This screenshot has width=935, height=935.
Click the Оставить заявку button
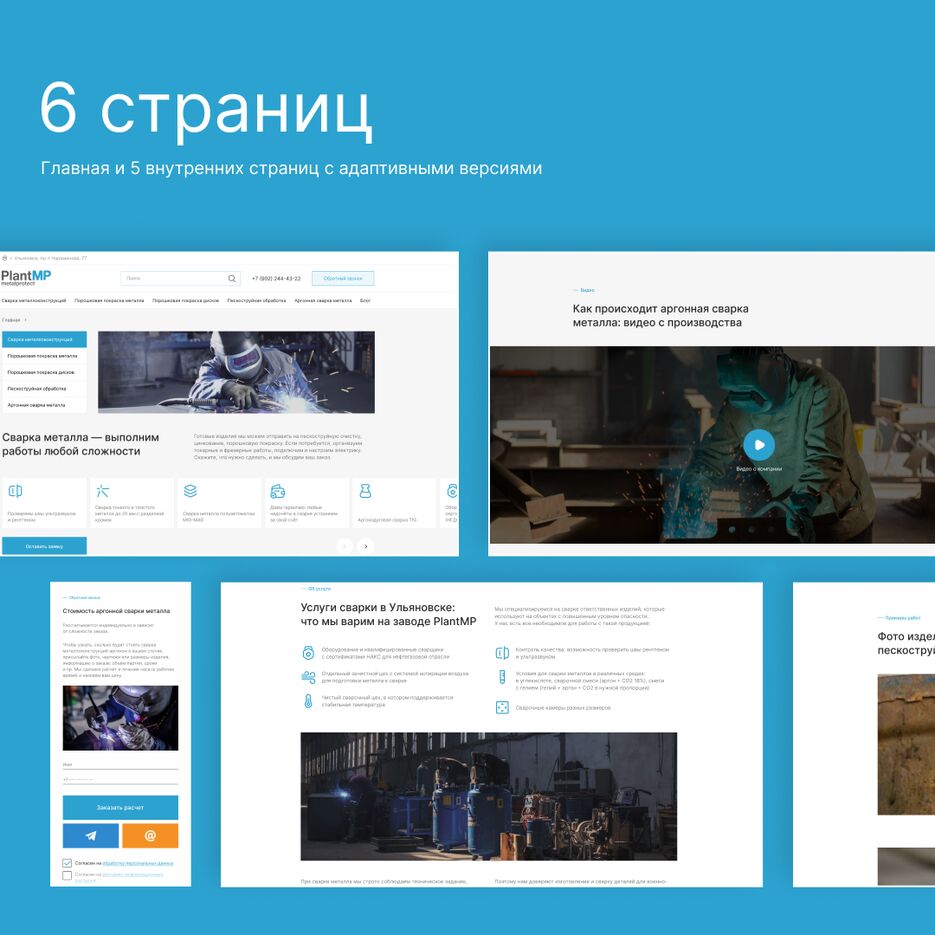point(44,546)
